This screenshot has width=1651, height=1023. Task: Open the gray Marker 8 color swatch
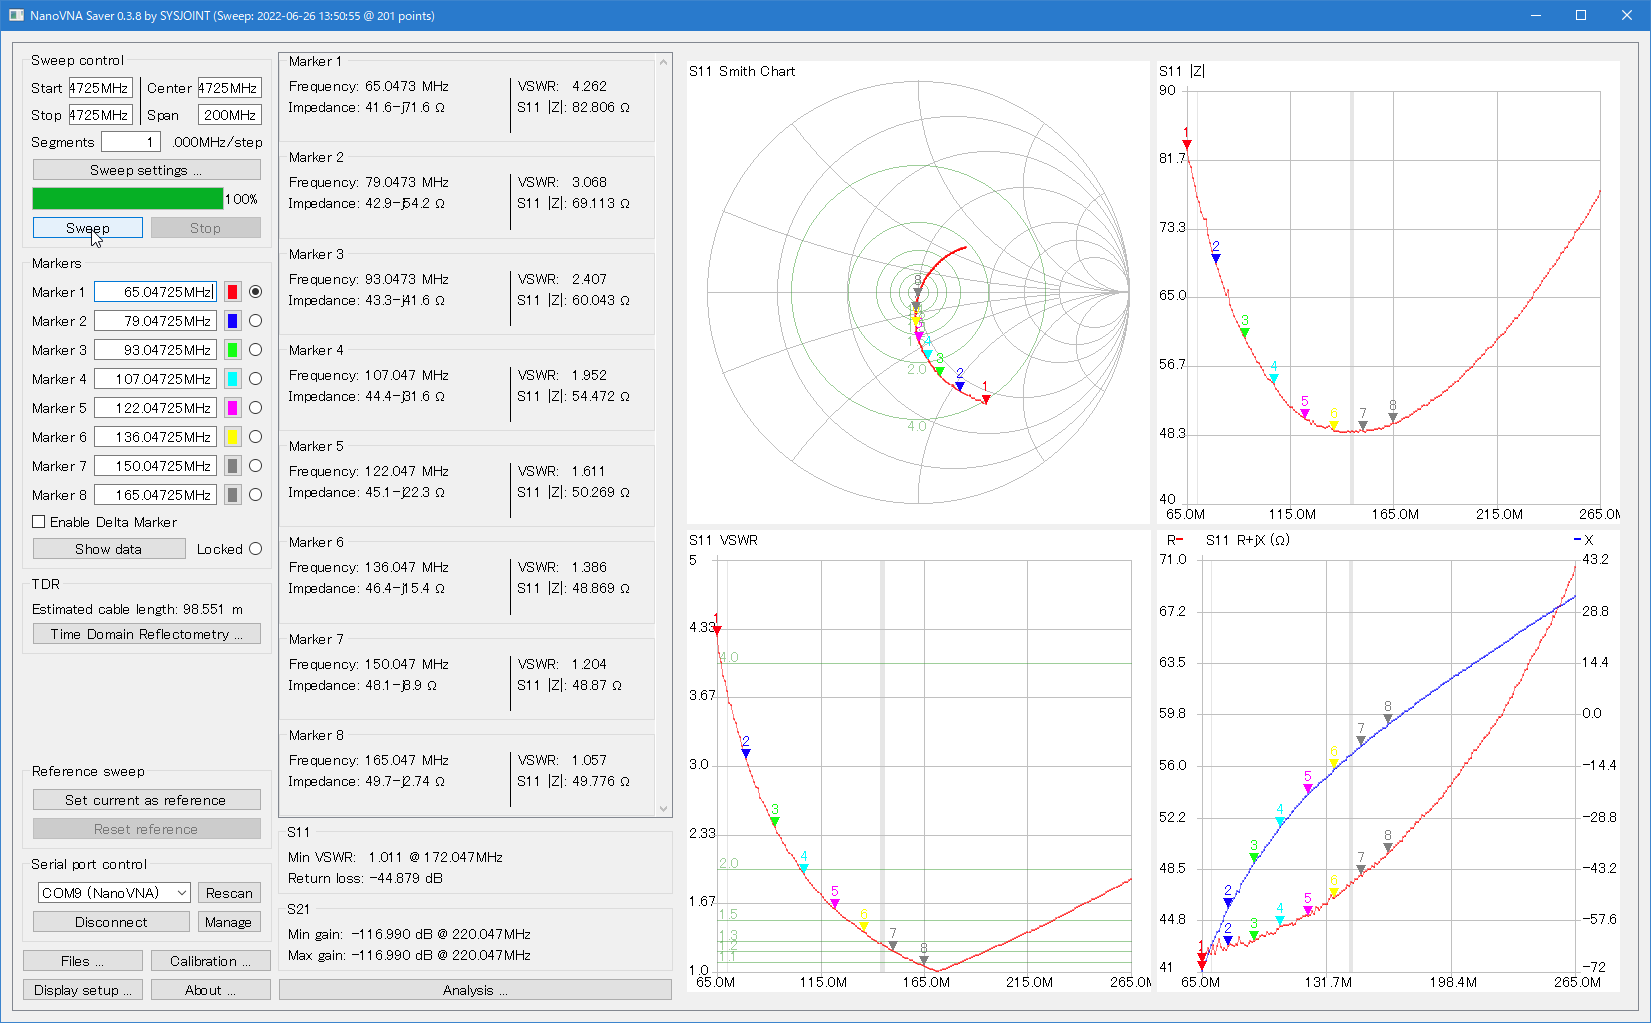pos(232,495)
